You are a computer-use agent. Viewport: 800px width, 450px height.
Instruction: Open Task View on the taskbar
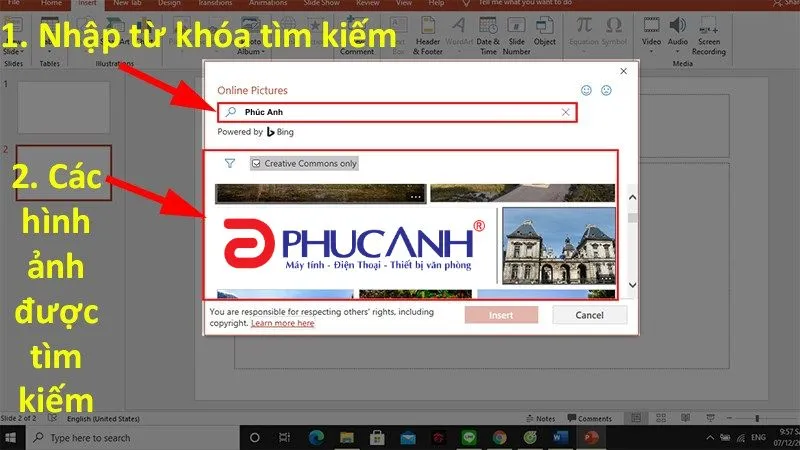[x=285, y=437]
